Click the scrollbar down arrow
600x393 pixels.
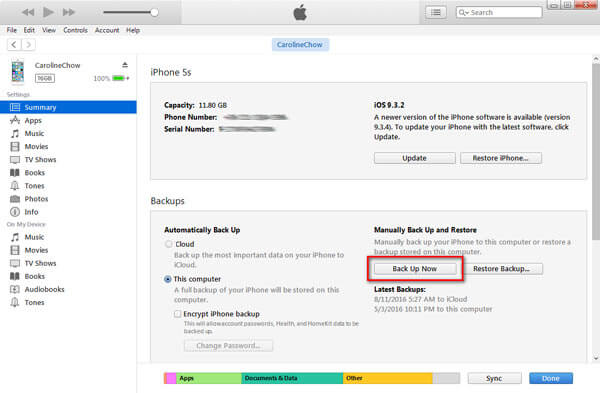pos(596,358)
